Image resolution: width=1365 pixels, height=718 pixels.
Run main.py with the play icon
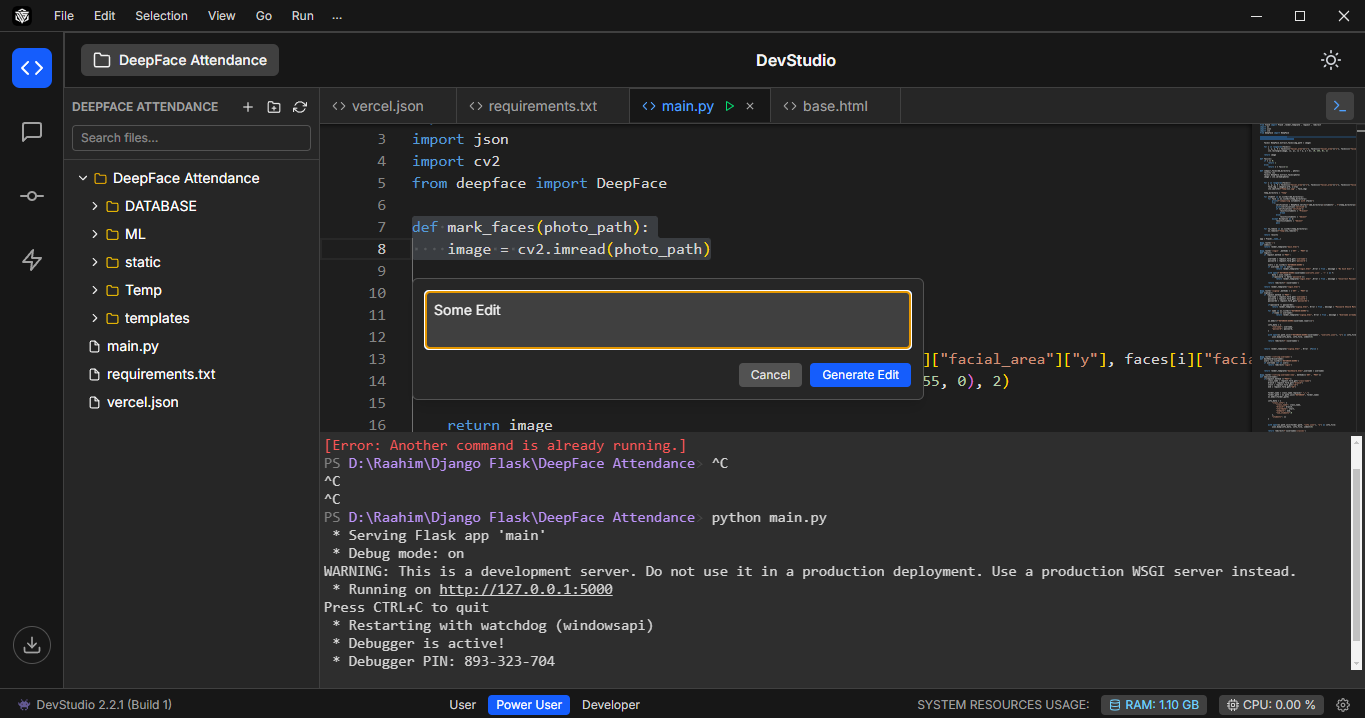tap(730, 106)
